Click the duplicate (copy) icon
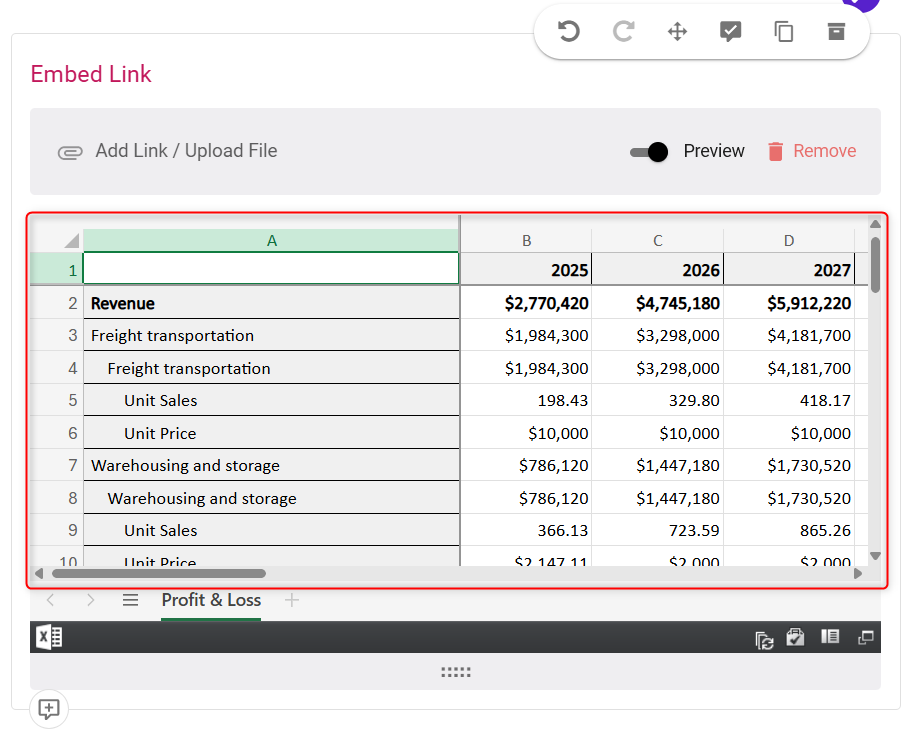The height and width of the screenshot is (730, 912). point(784,32)
